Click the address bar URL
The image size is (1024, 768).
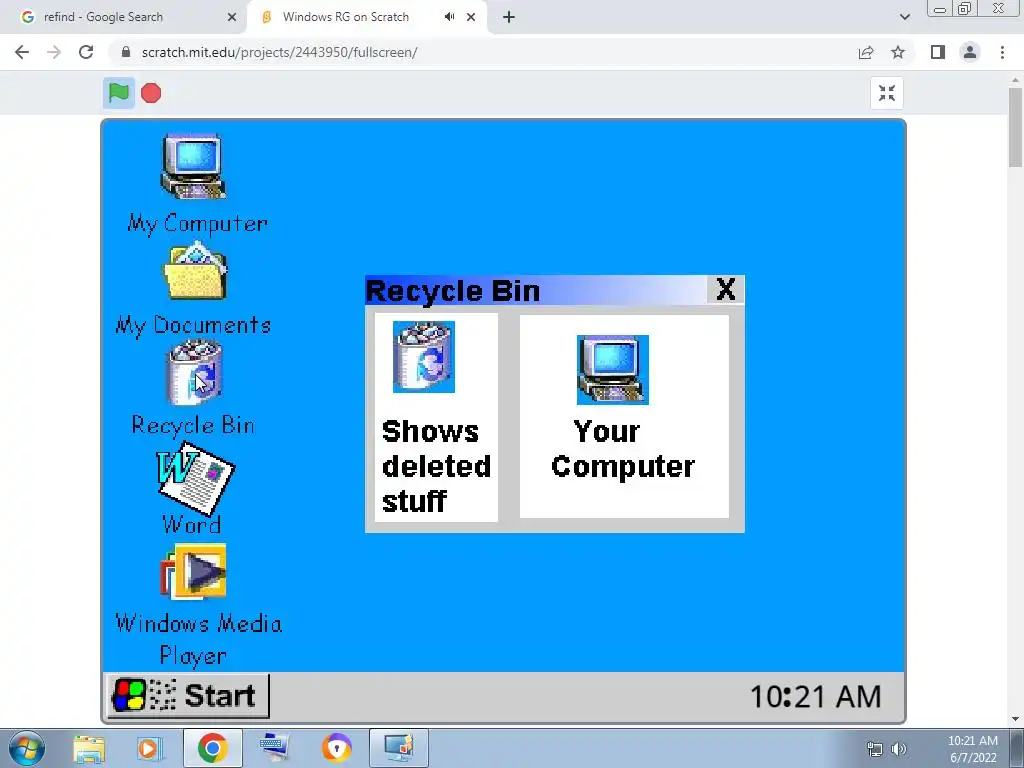(x=280, y=52)
